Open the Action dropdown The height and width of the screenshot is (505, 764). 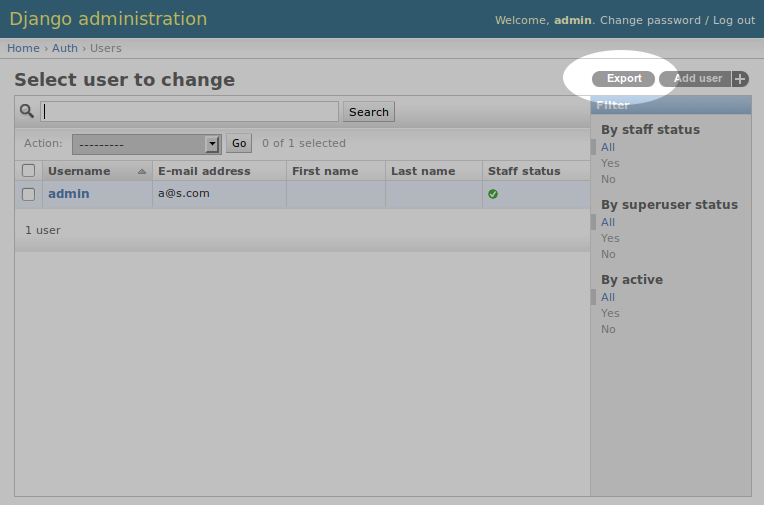[147, 144]
